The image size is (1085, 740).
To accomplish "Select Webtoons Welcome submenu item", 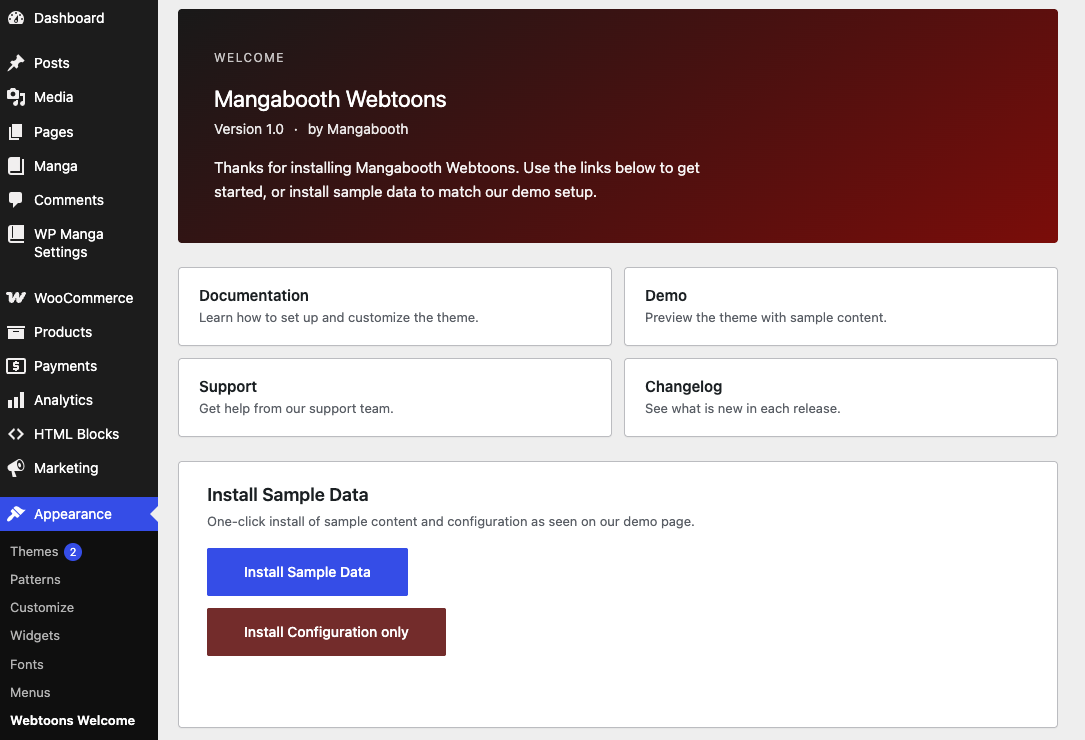I will point(73,721).
